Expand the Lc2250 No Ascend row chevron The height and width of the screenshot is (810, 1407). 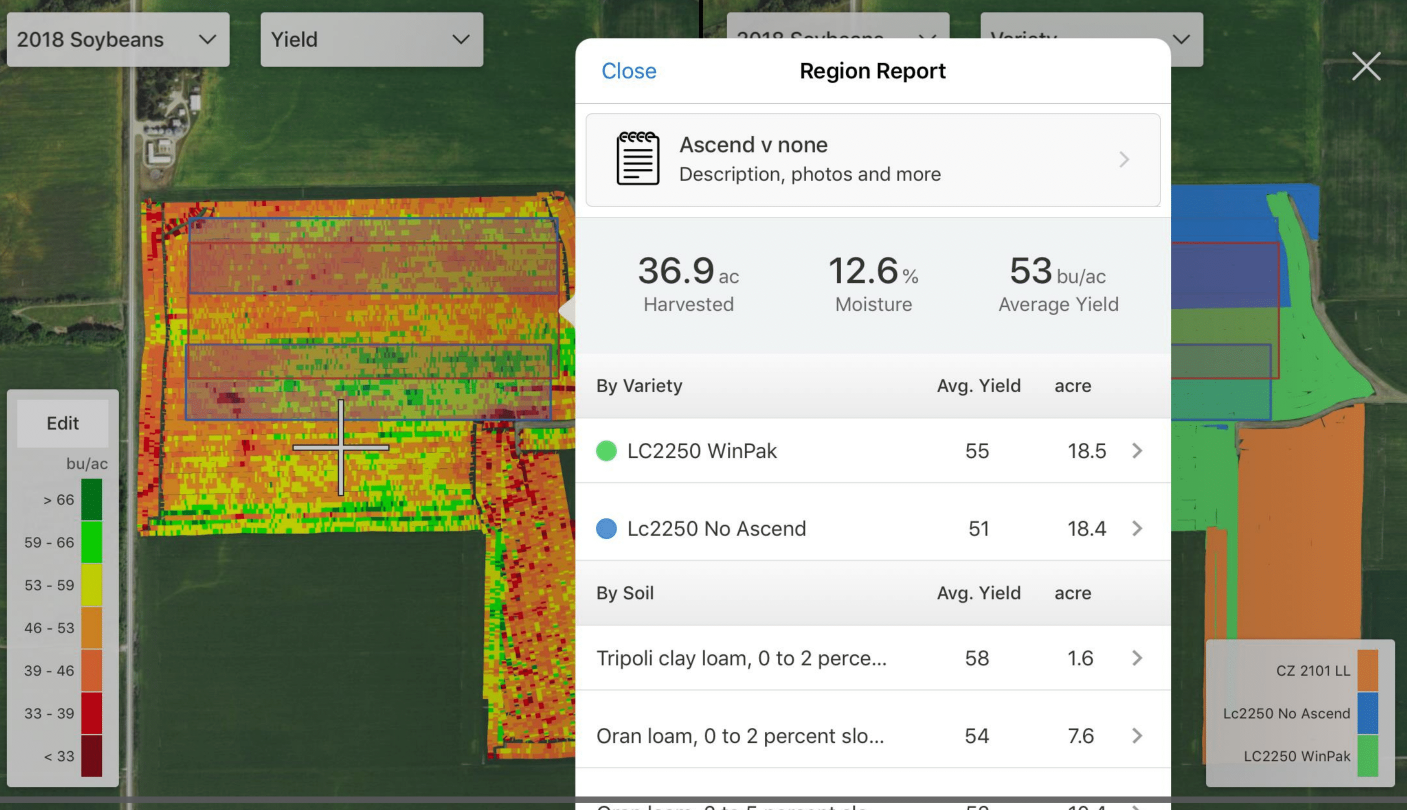tap(1137, 529)
